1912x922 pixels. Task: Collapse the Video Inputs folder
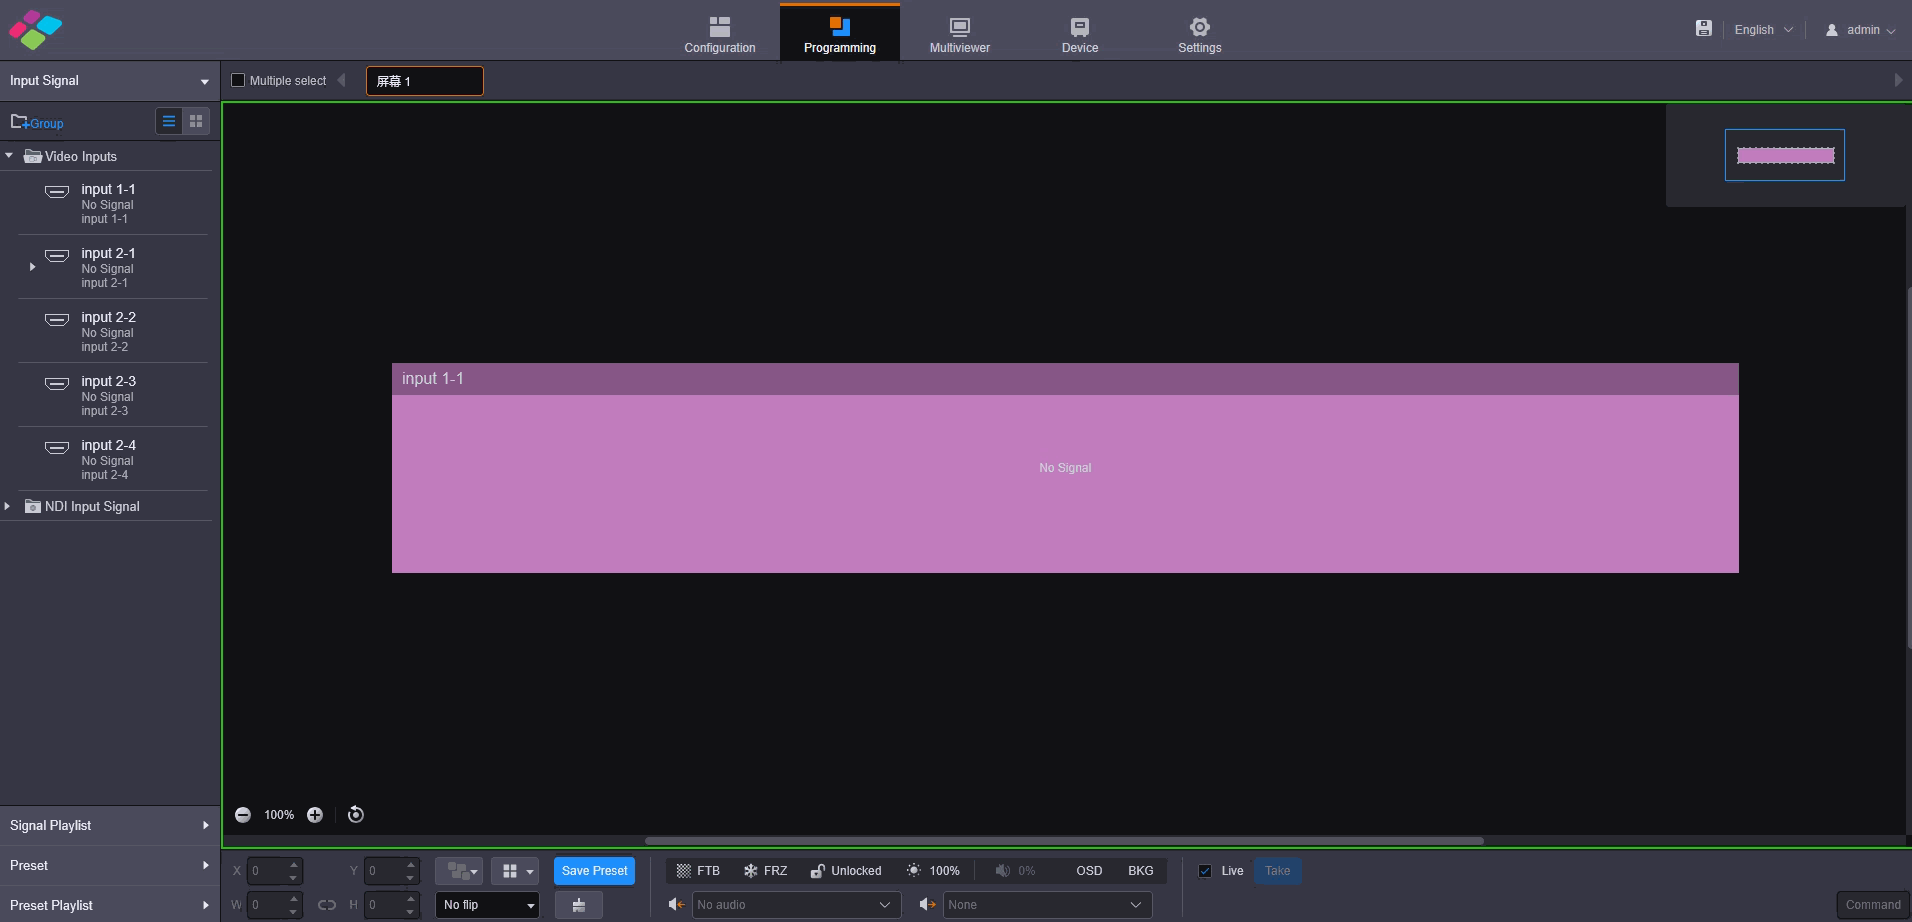tap(9, 156)
